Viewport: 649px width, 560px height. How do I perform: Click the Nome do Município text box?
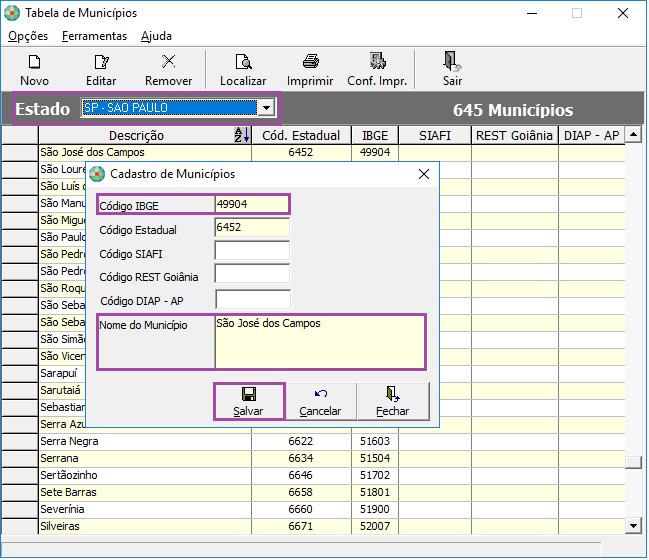[319, 342]
